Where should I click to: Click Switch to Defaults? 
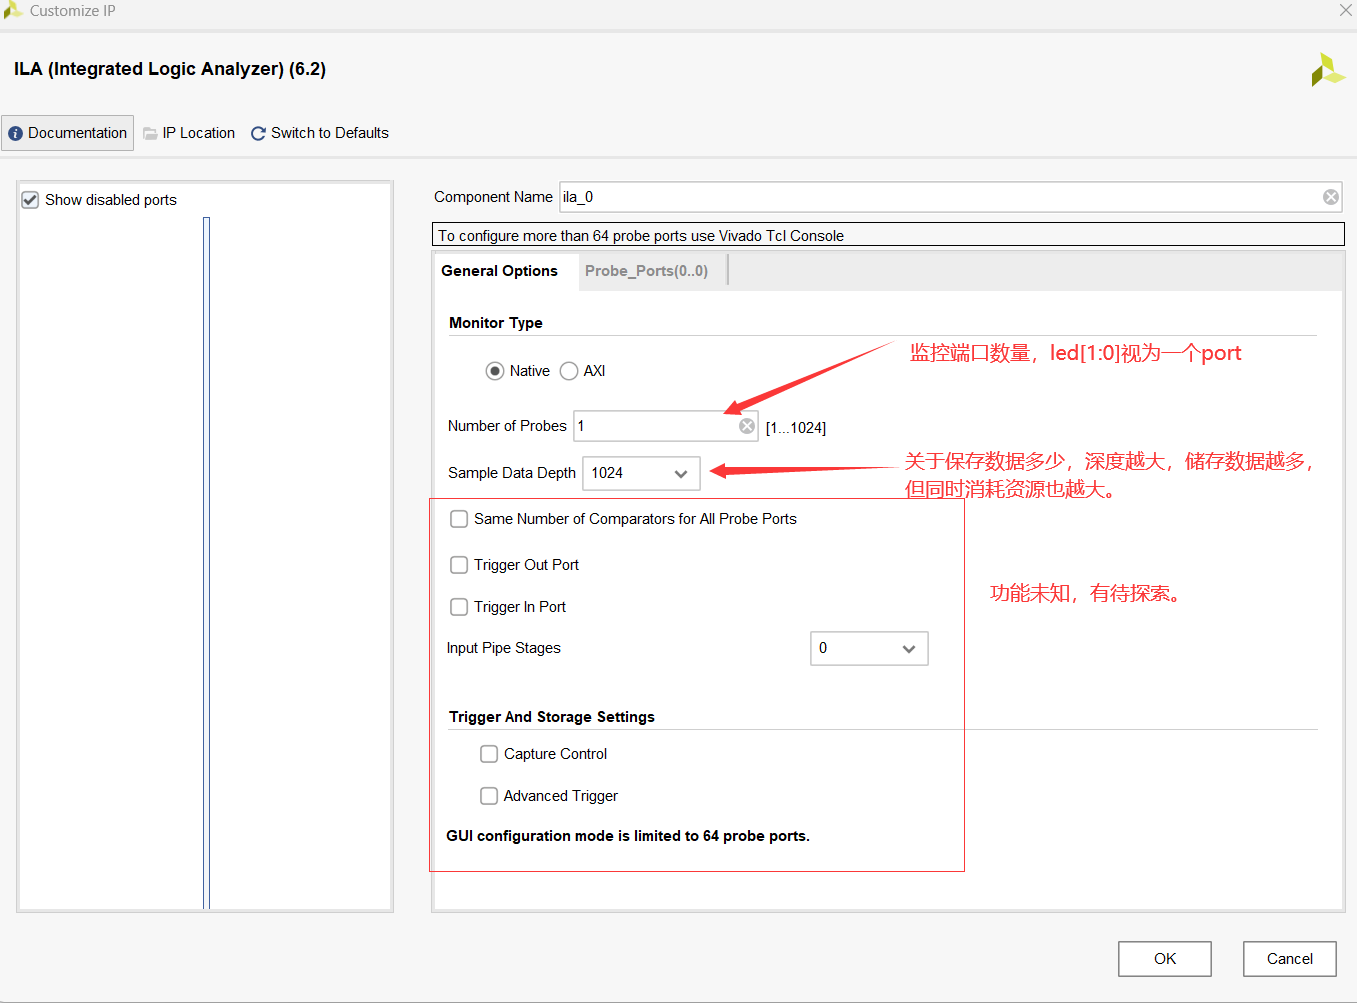[320, 133]
